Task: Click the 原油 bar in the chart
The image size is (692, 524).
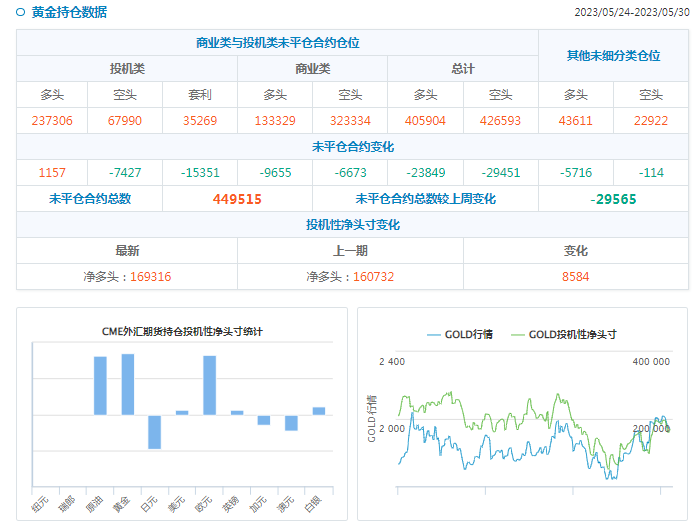Action: 100,385
